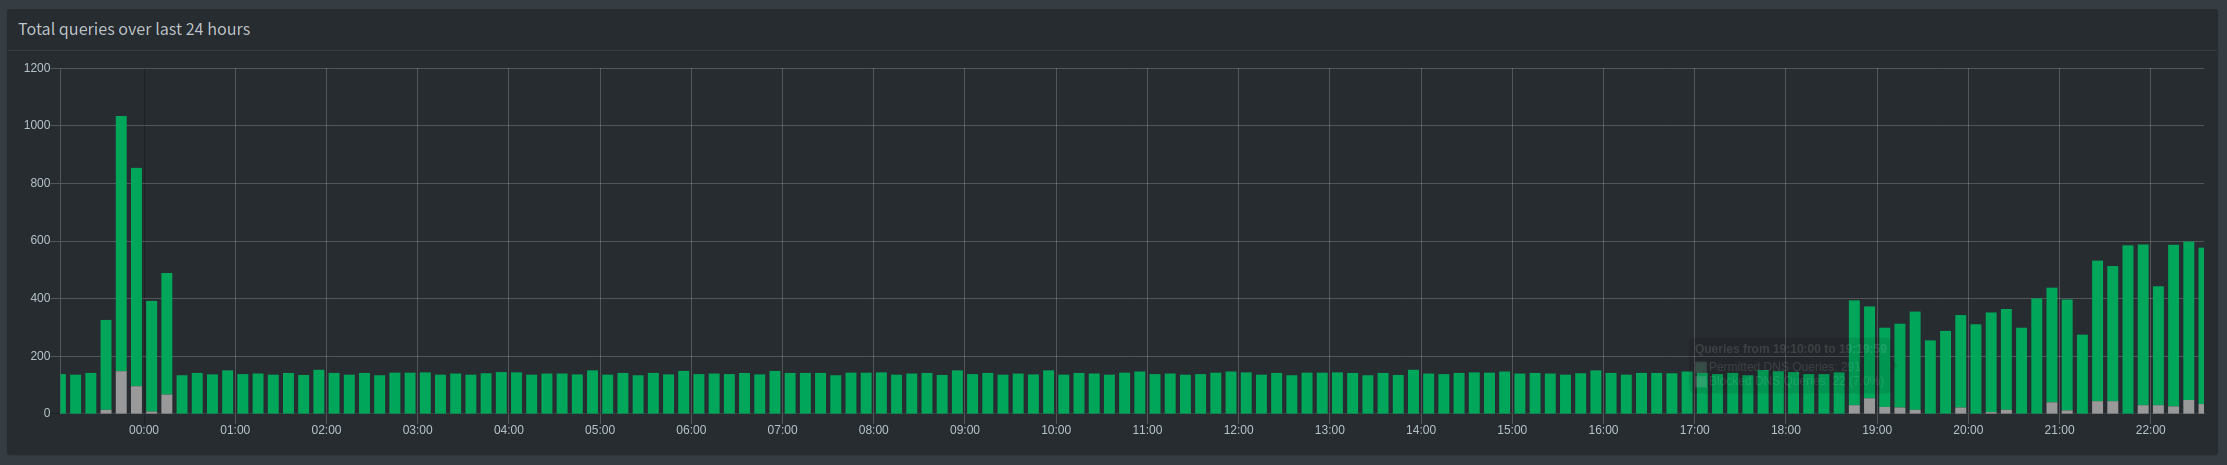Image resolution: width=2227 pixels, height=465 pixels.
Task: Click the chart title 'Total queries over last 24 hours'
Action: click(134, 30)
